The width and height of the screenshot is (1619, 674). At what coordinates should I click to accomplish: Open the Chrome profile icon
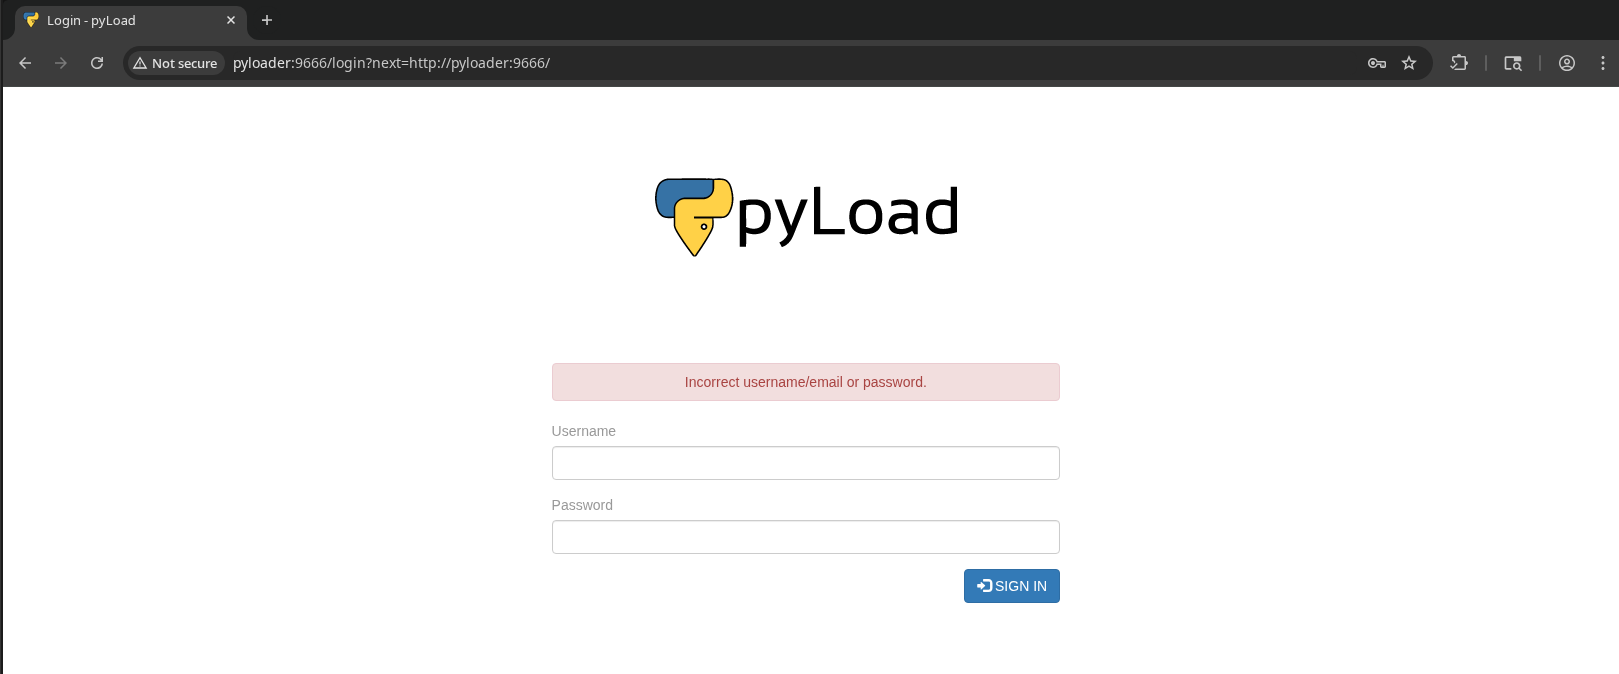[1567, 63]
